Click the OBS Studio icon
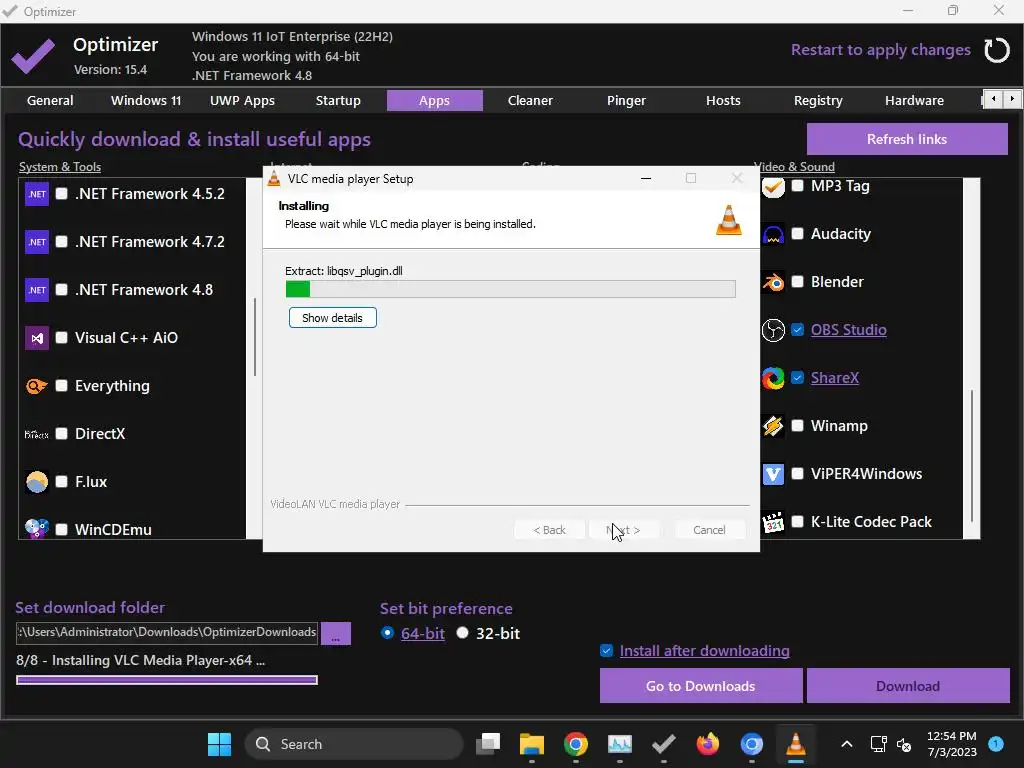Screen dimensions: 1024x768 pyautogui.click(x=773, y=330)
